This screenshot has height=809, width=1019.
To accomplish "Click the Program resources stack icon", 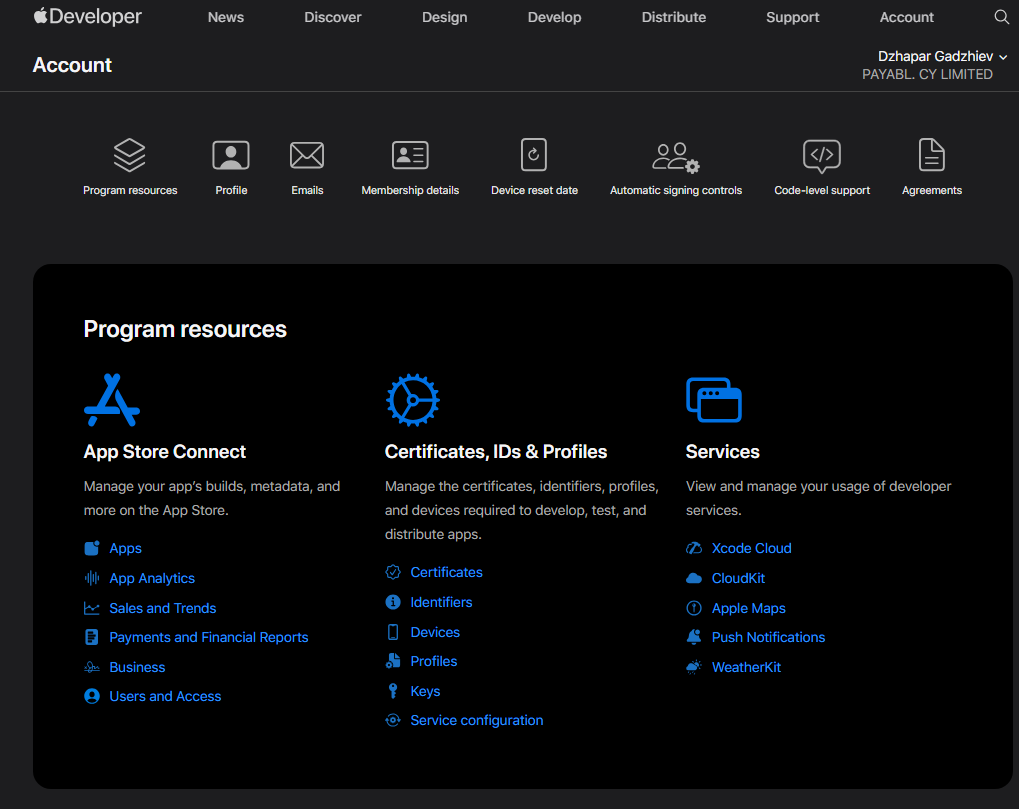I will pos(129,155).
